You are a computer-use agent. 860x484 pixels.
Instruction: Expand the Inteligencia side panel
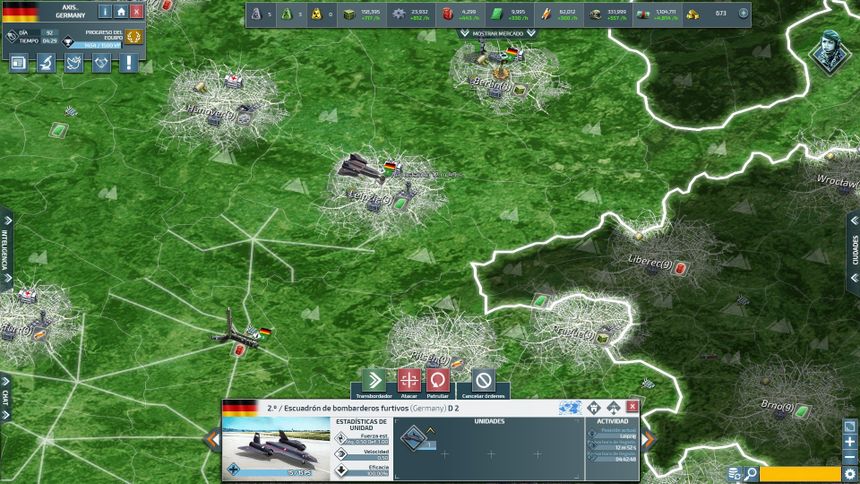[x=6, y=250]
